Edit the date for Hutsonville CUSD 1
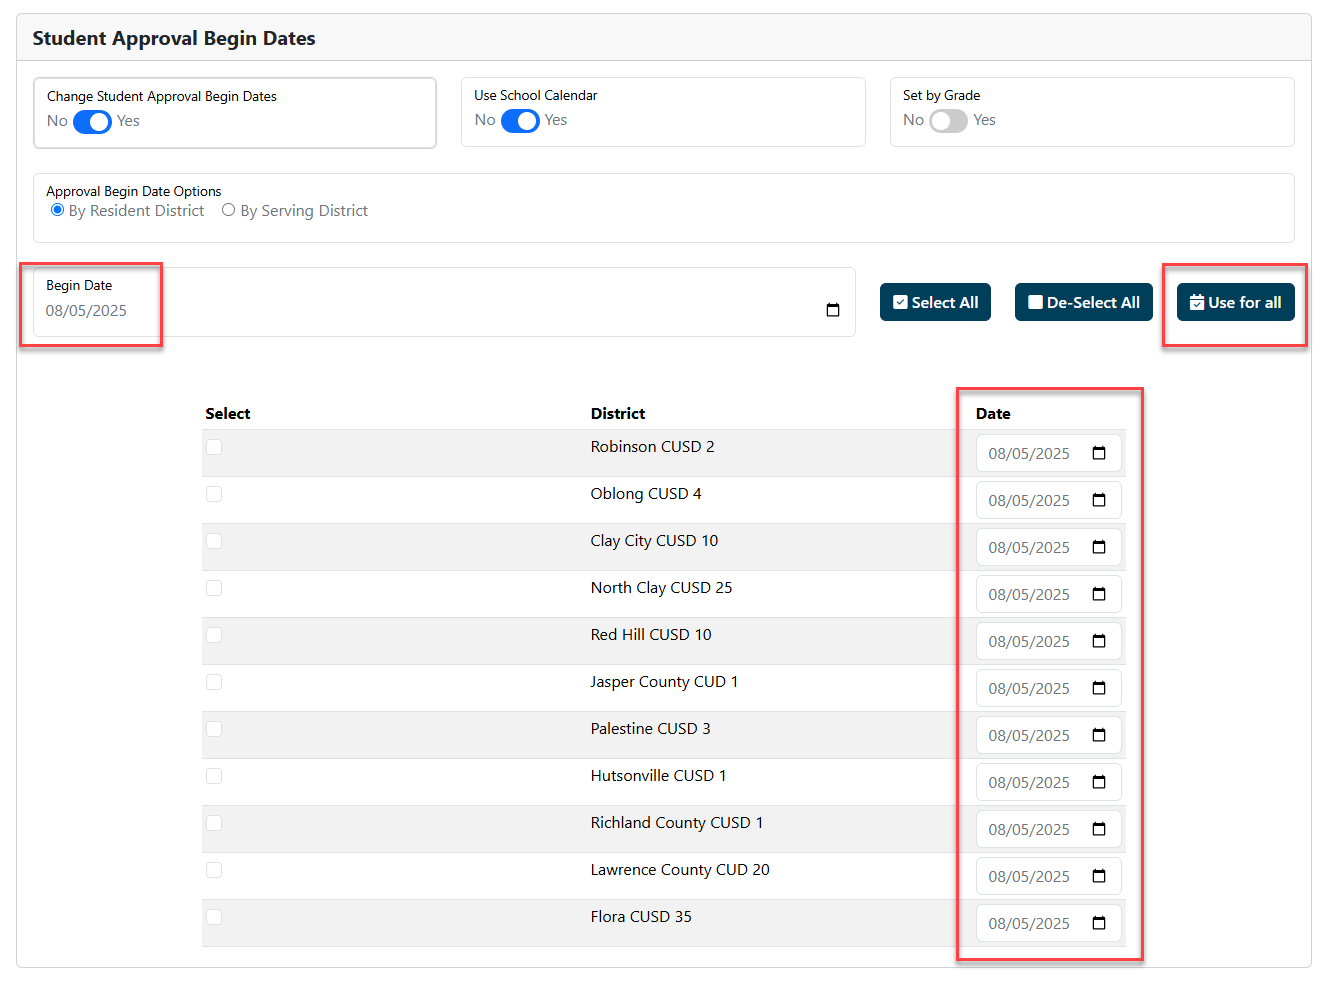 1048,782
